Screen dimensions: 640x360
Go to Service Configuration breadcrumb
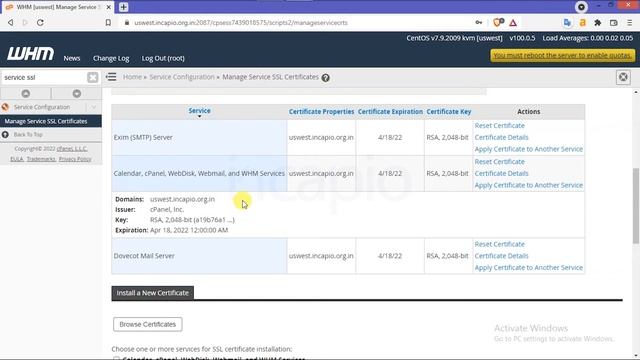[182, 77]
